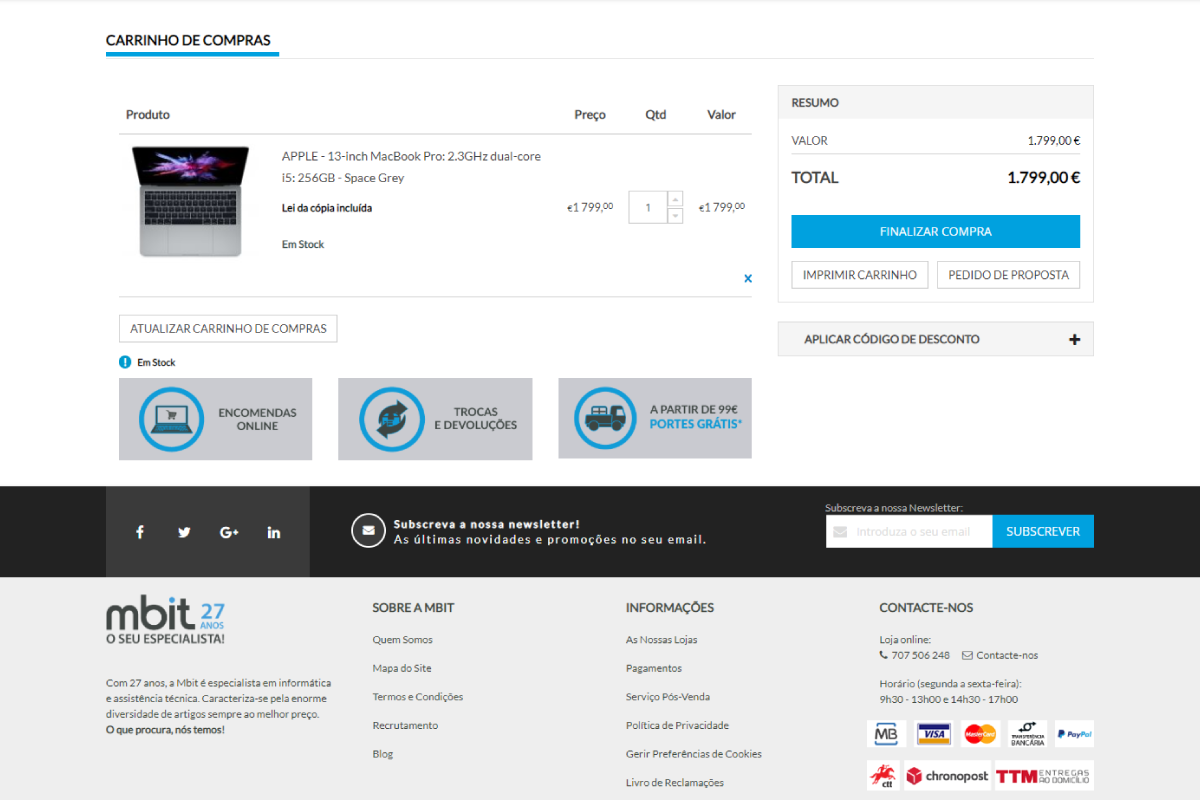1200x800 pixels.
Task: Click the Subscrever newsletter button
Action: [x=1043, y=531]
